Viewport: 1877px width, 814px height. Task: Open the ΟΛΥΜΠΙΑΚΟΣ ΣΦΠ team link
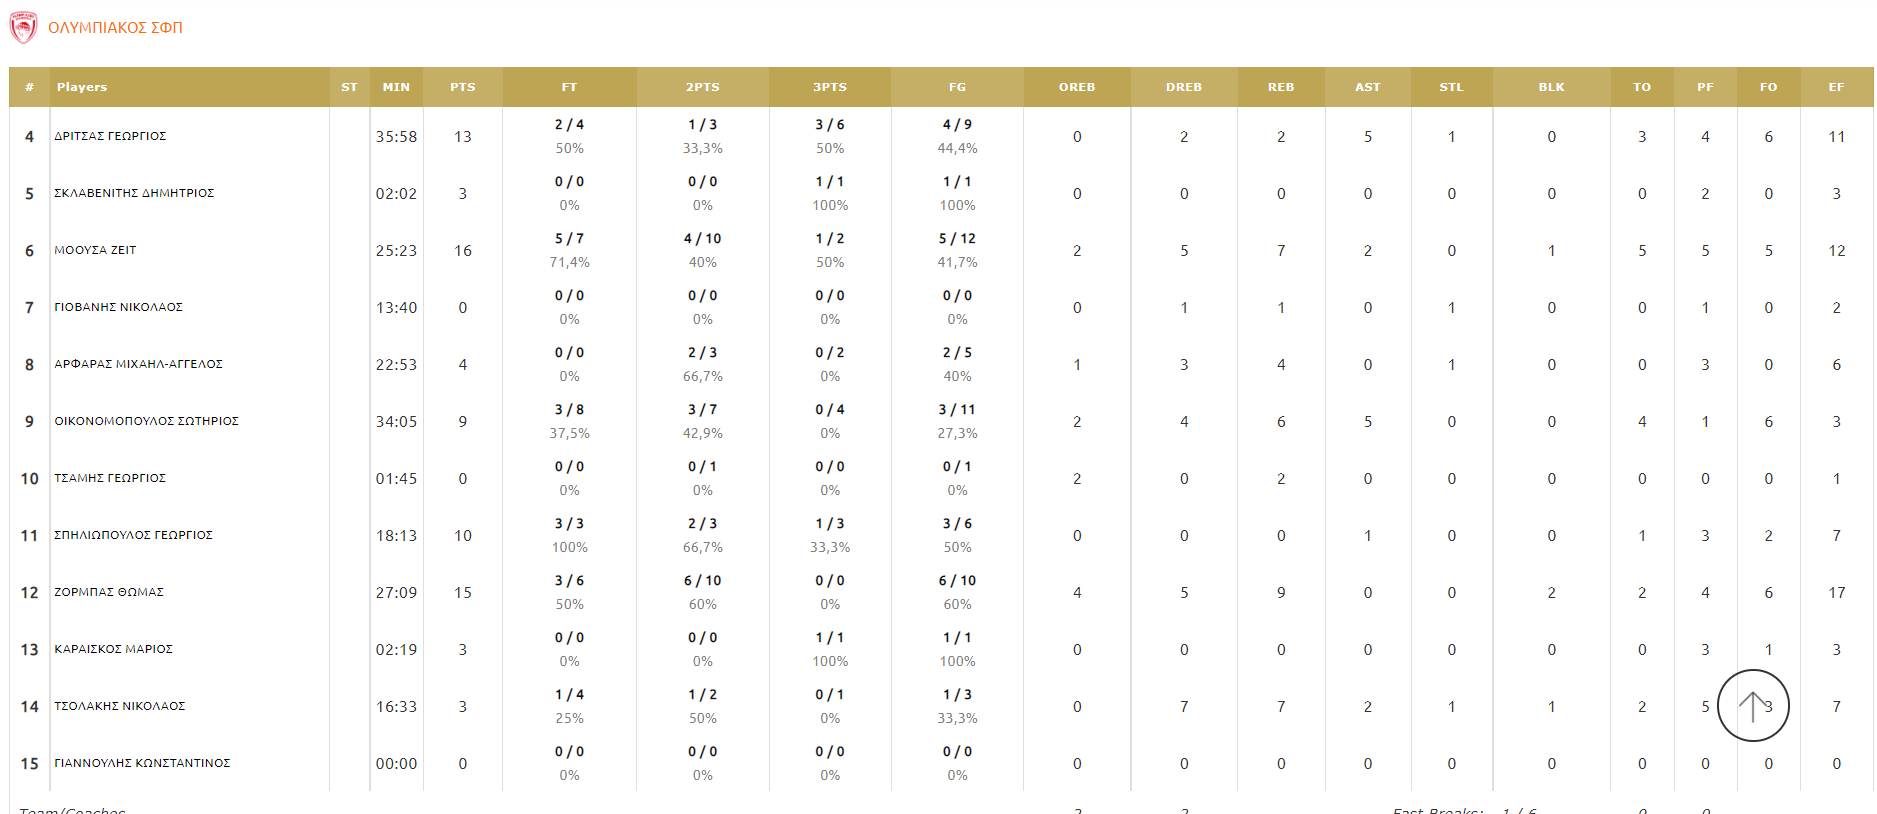[x=115, y=28]
